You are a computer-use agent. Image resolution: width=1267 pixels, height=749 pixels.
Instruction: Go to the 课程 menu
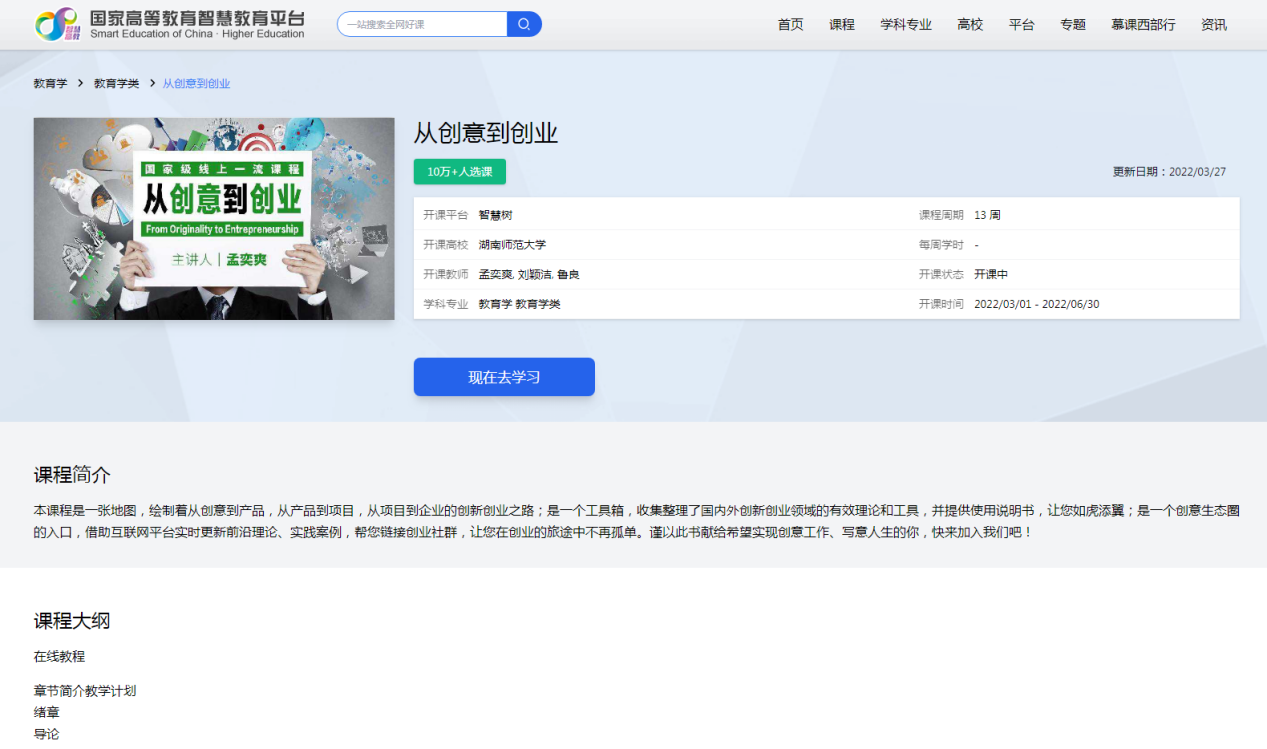[x=842, y=25]
